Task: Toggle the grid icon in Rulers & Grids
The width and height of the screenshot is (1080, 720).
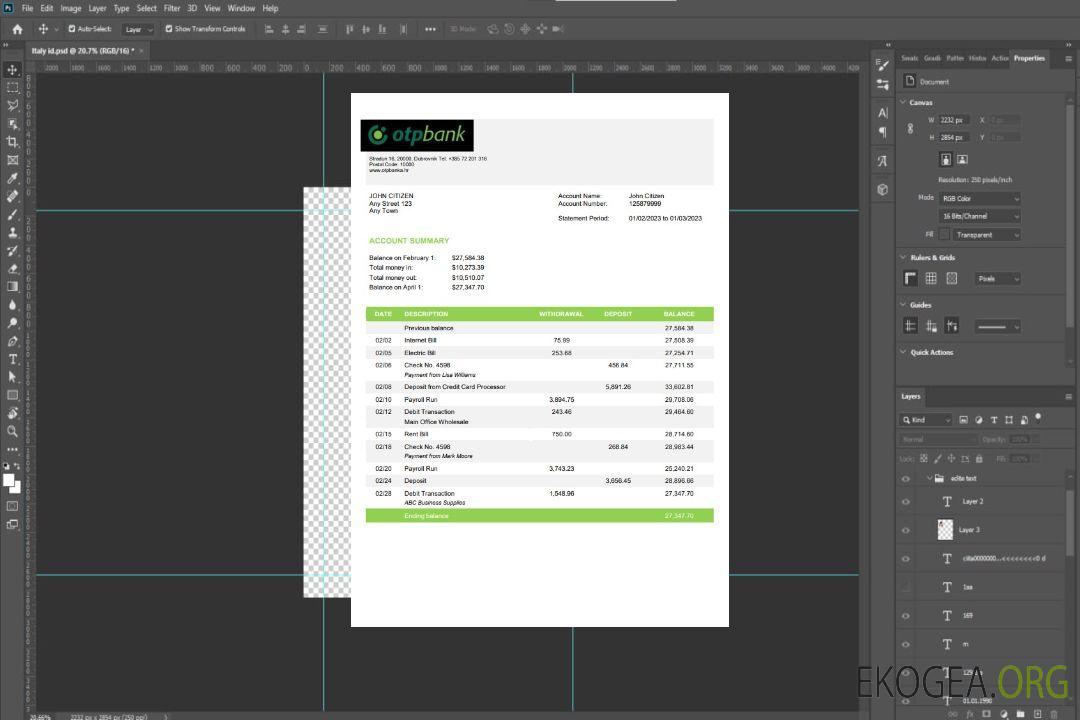Action: tap(931, 278)
